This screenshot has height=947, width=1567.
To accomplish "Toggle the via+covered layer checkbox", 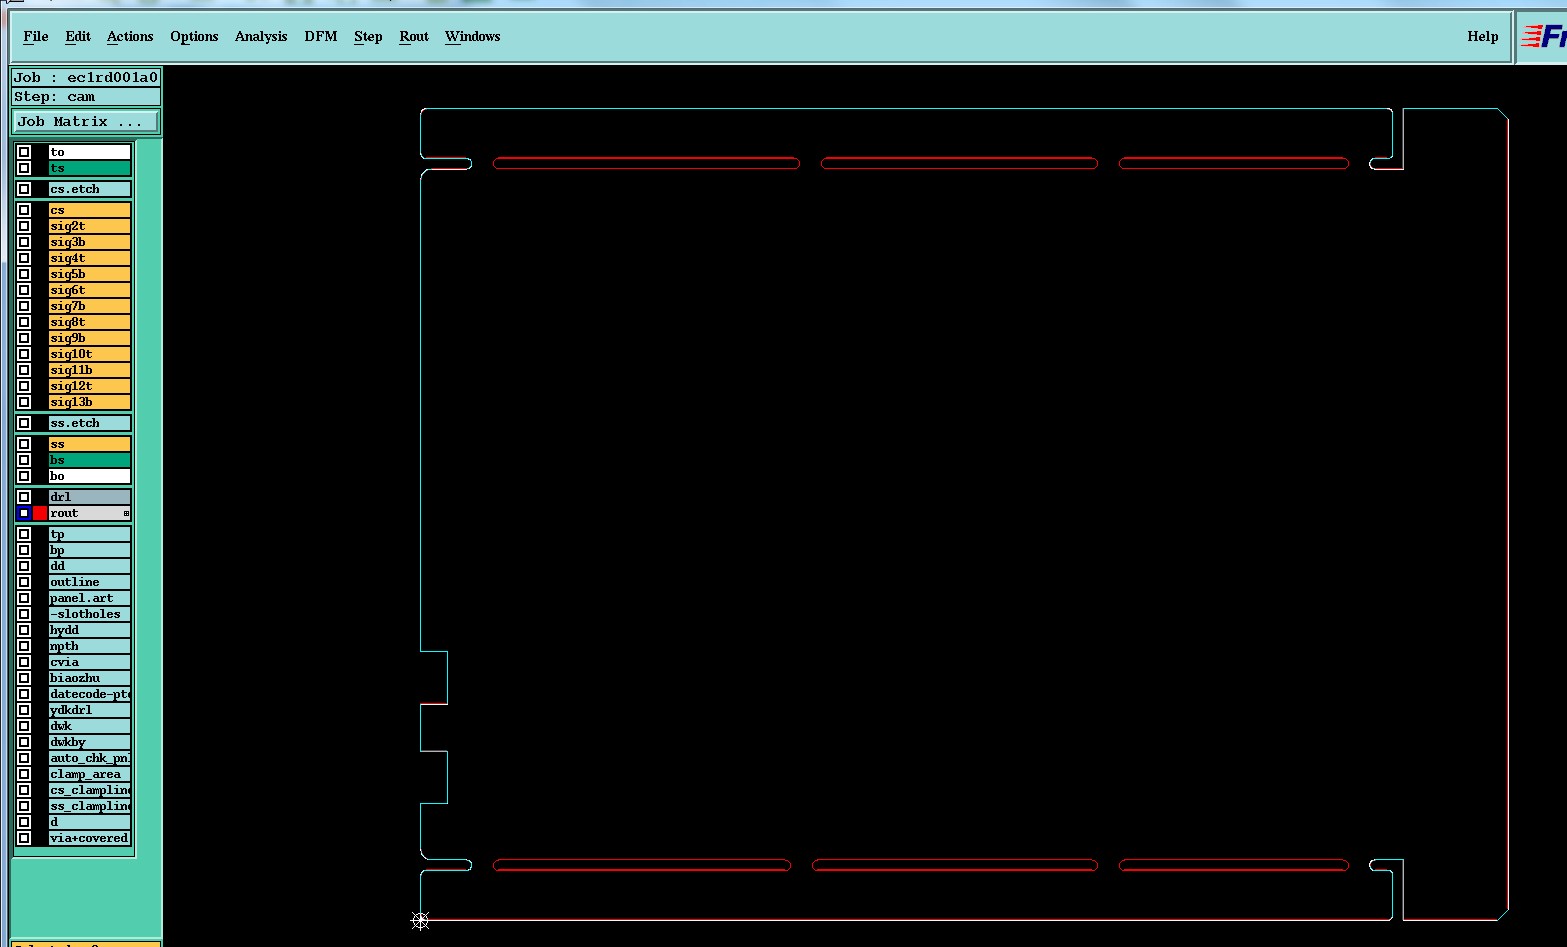I will (24, 838).
